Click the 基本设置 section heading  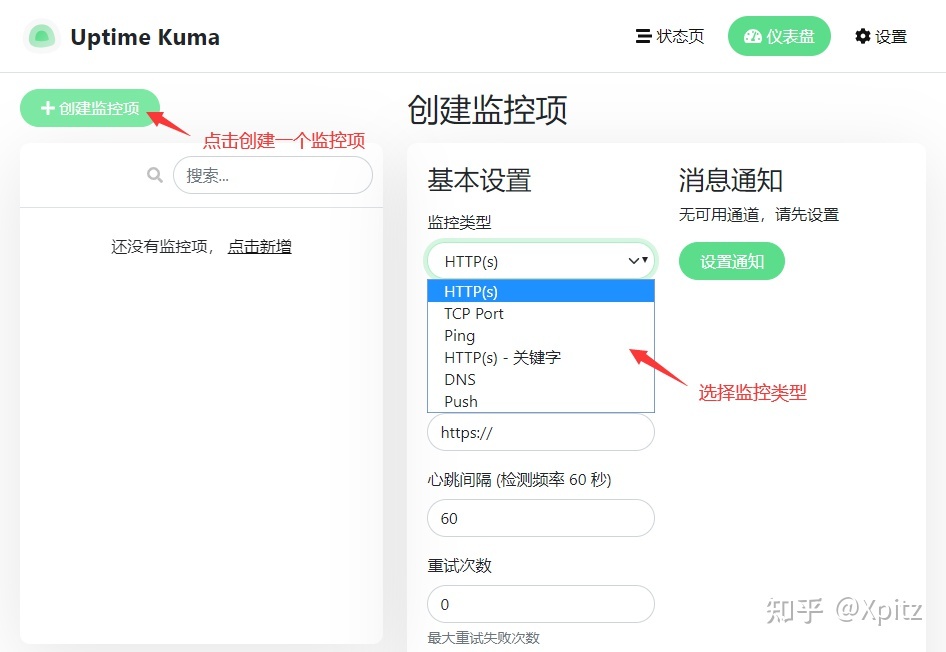479,180
